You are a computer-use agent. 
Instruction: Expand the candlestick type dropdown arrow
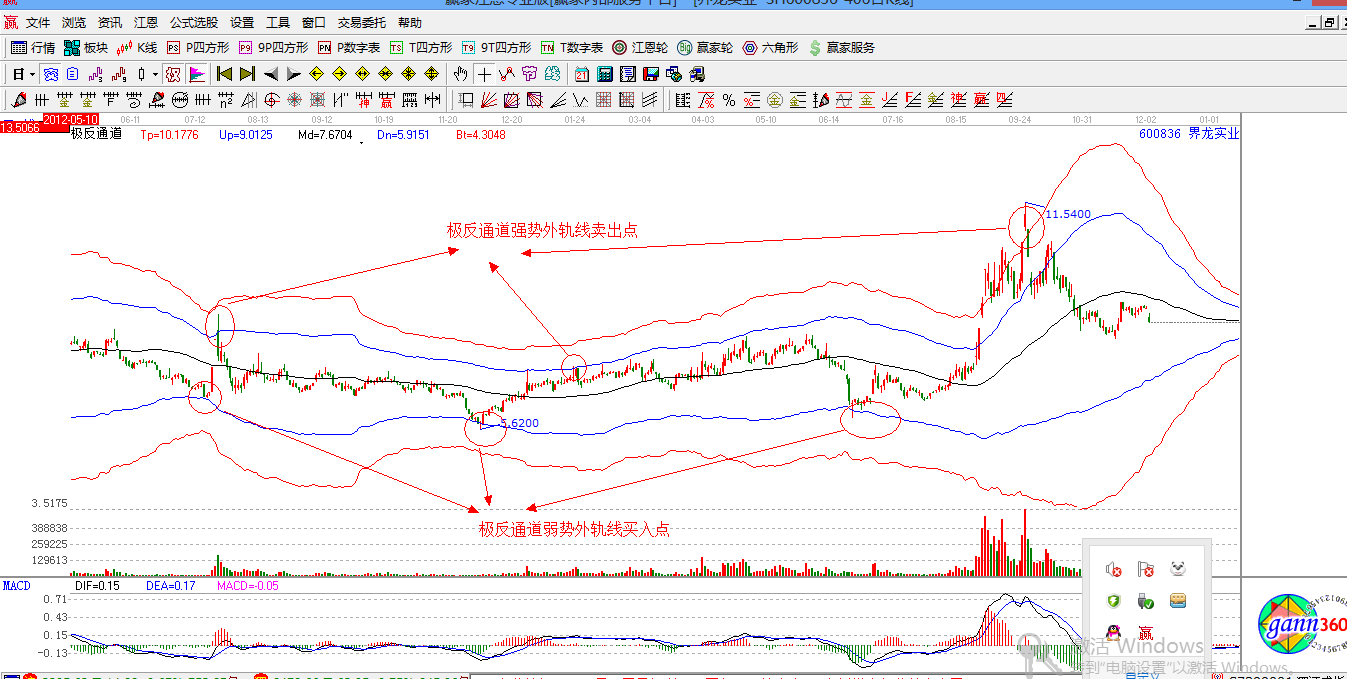coord(155,74)
